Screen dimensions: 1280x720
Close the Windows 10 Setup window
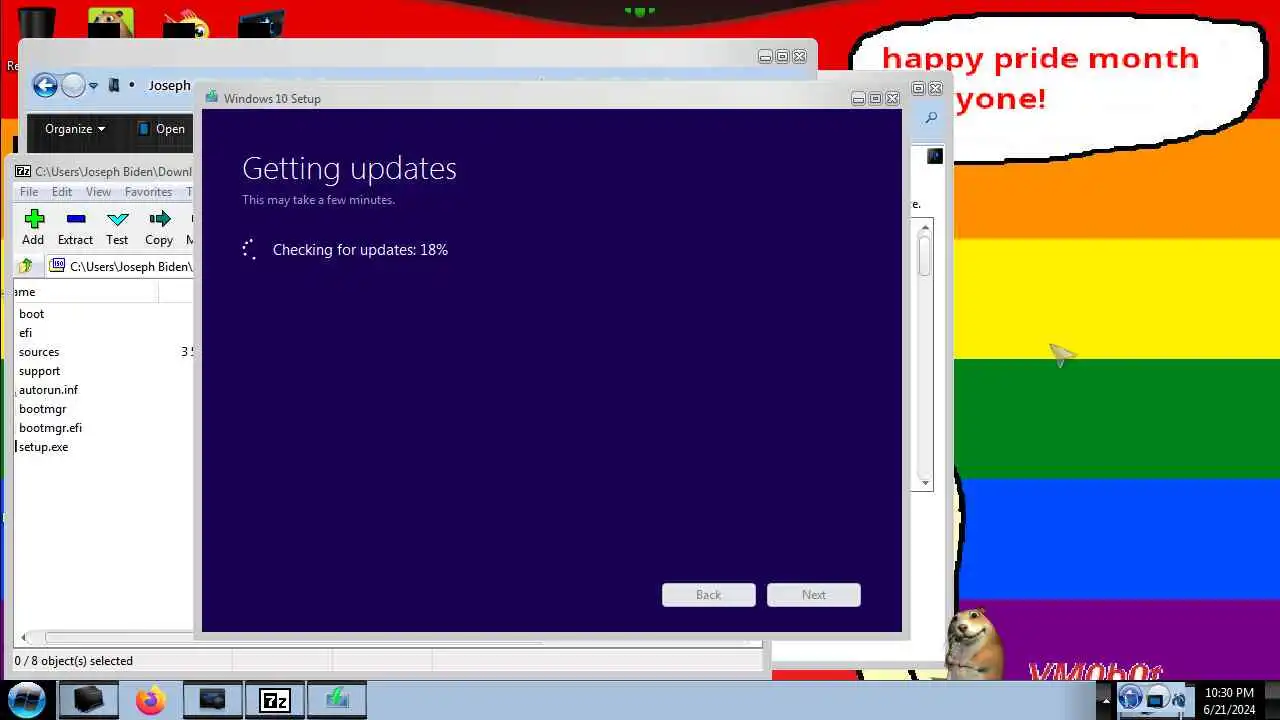[892, 98]
